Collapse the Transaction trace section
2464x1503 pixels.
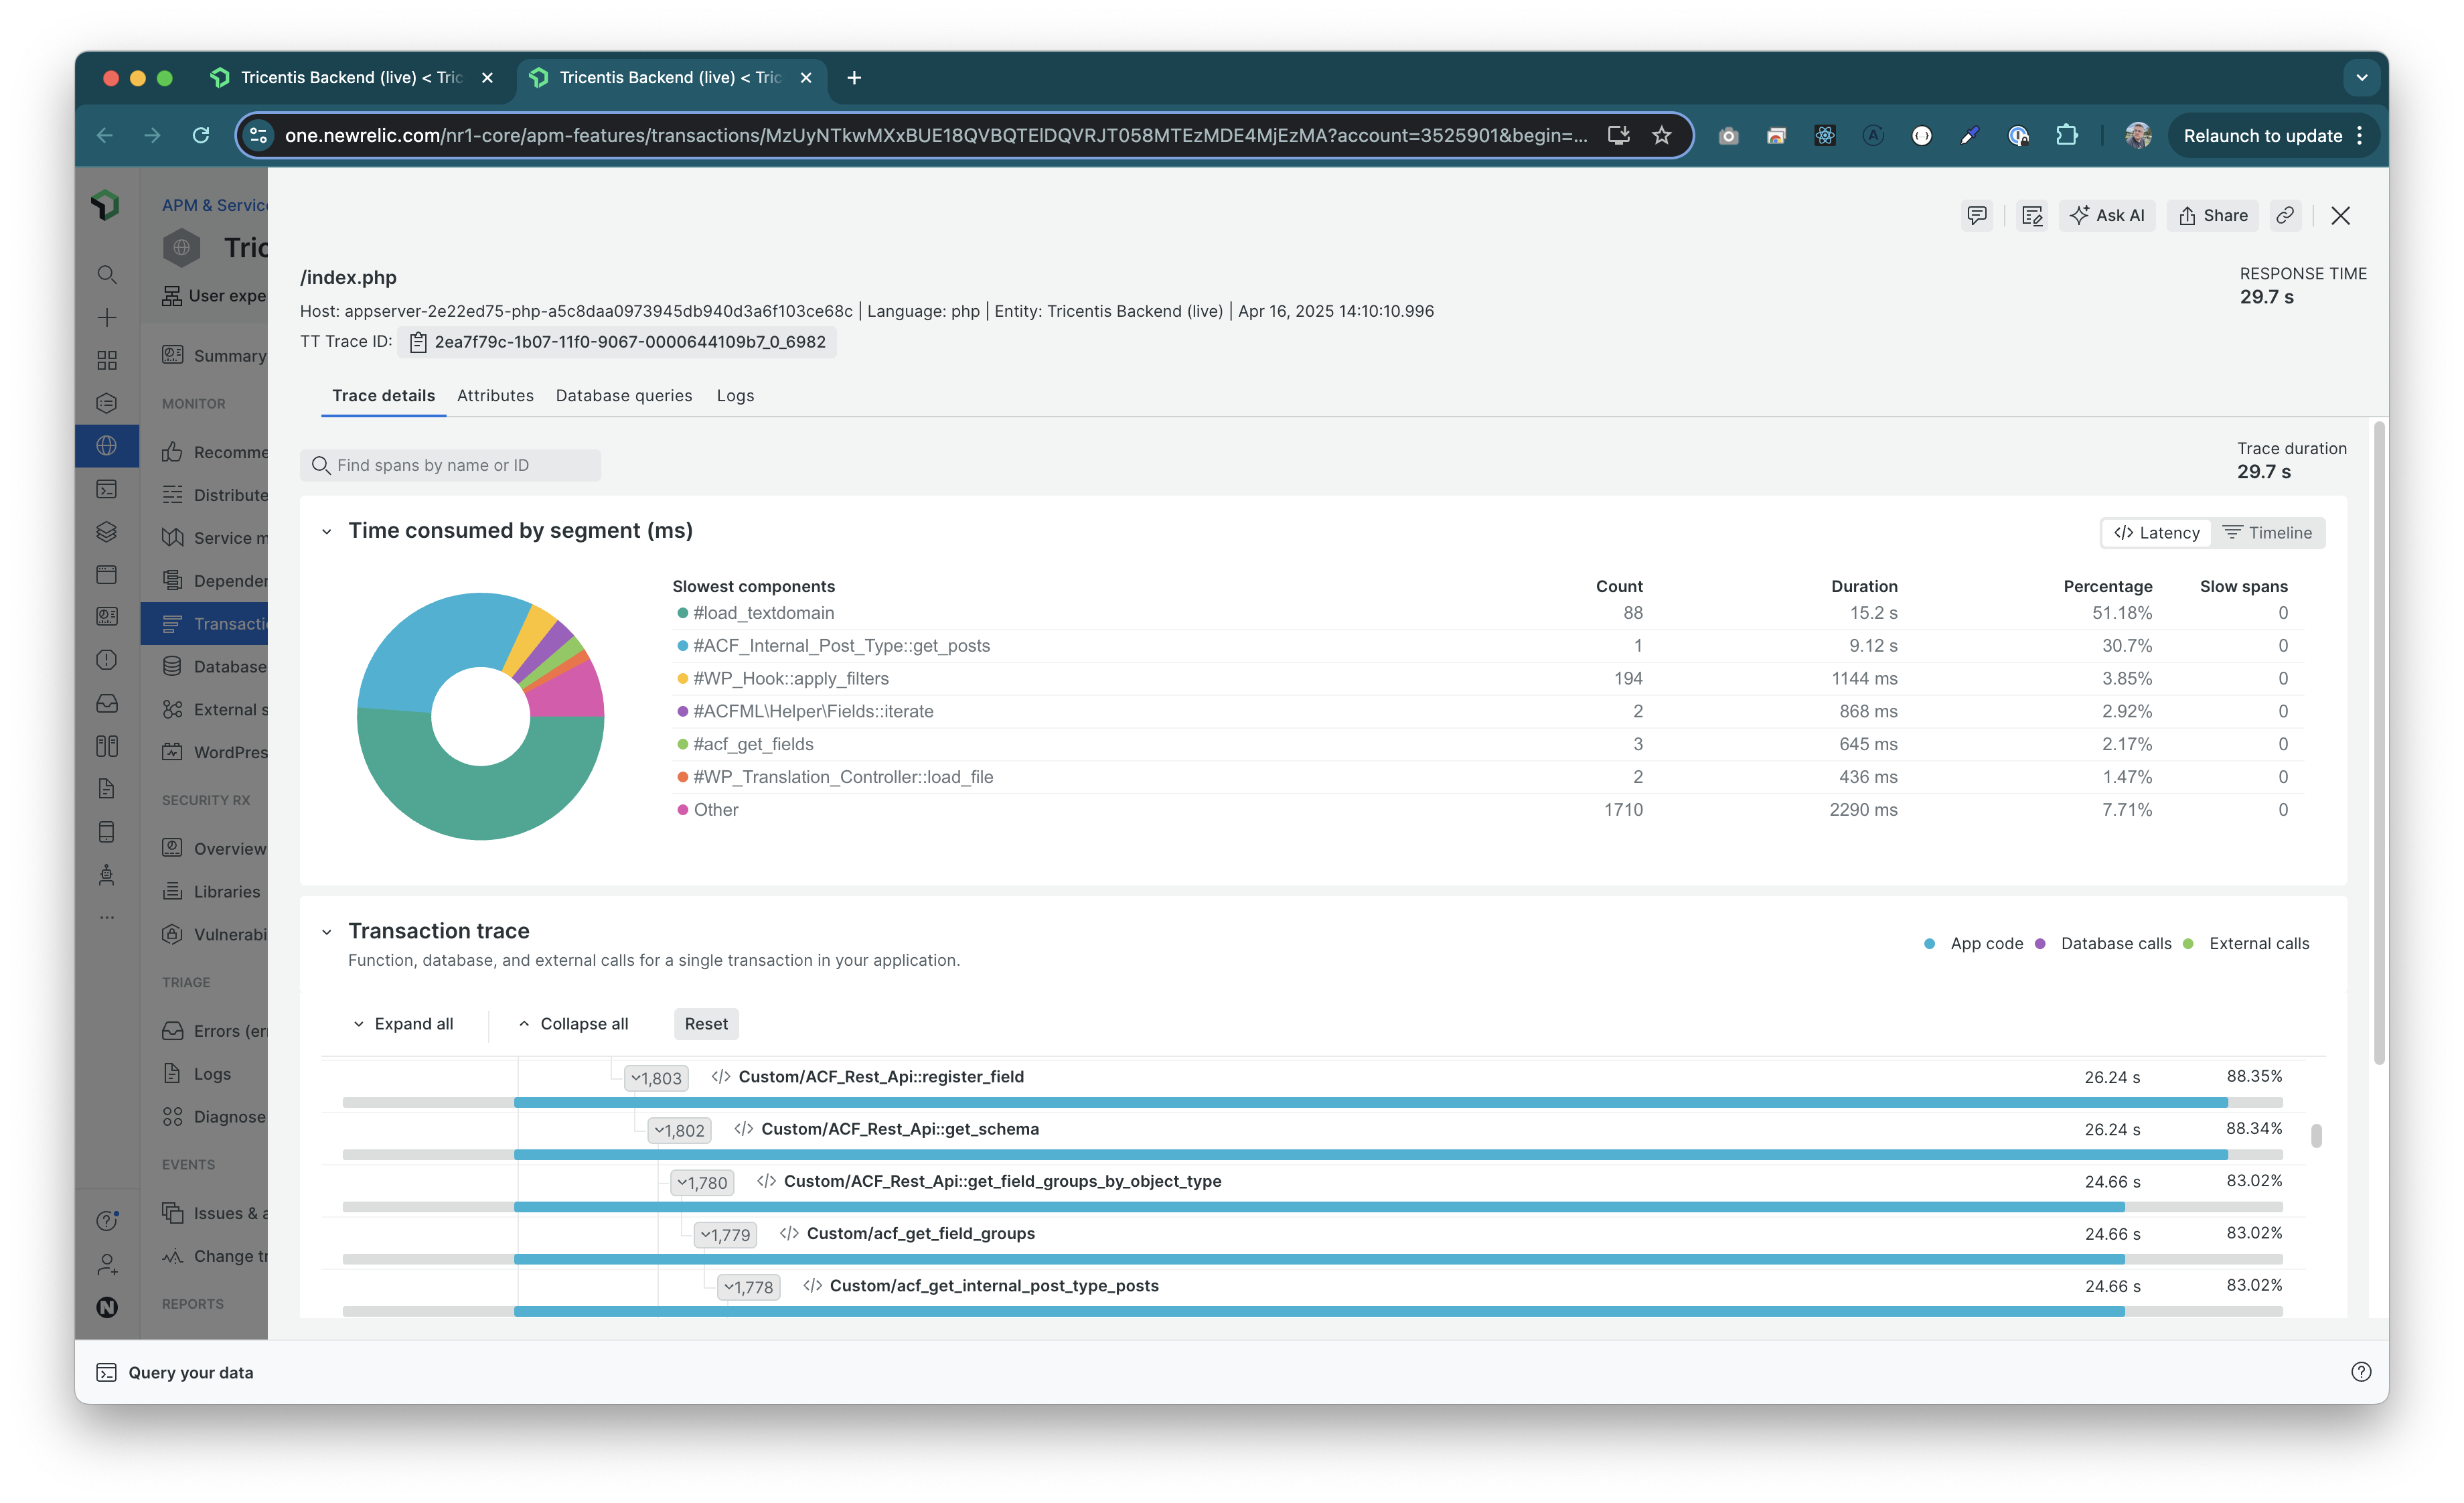tap(326, 932)
